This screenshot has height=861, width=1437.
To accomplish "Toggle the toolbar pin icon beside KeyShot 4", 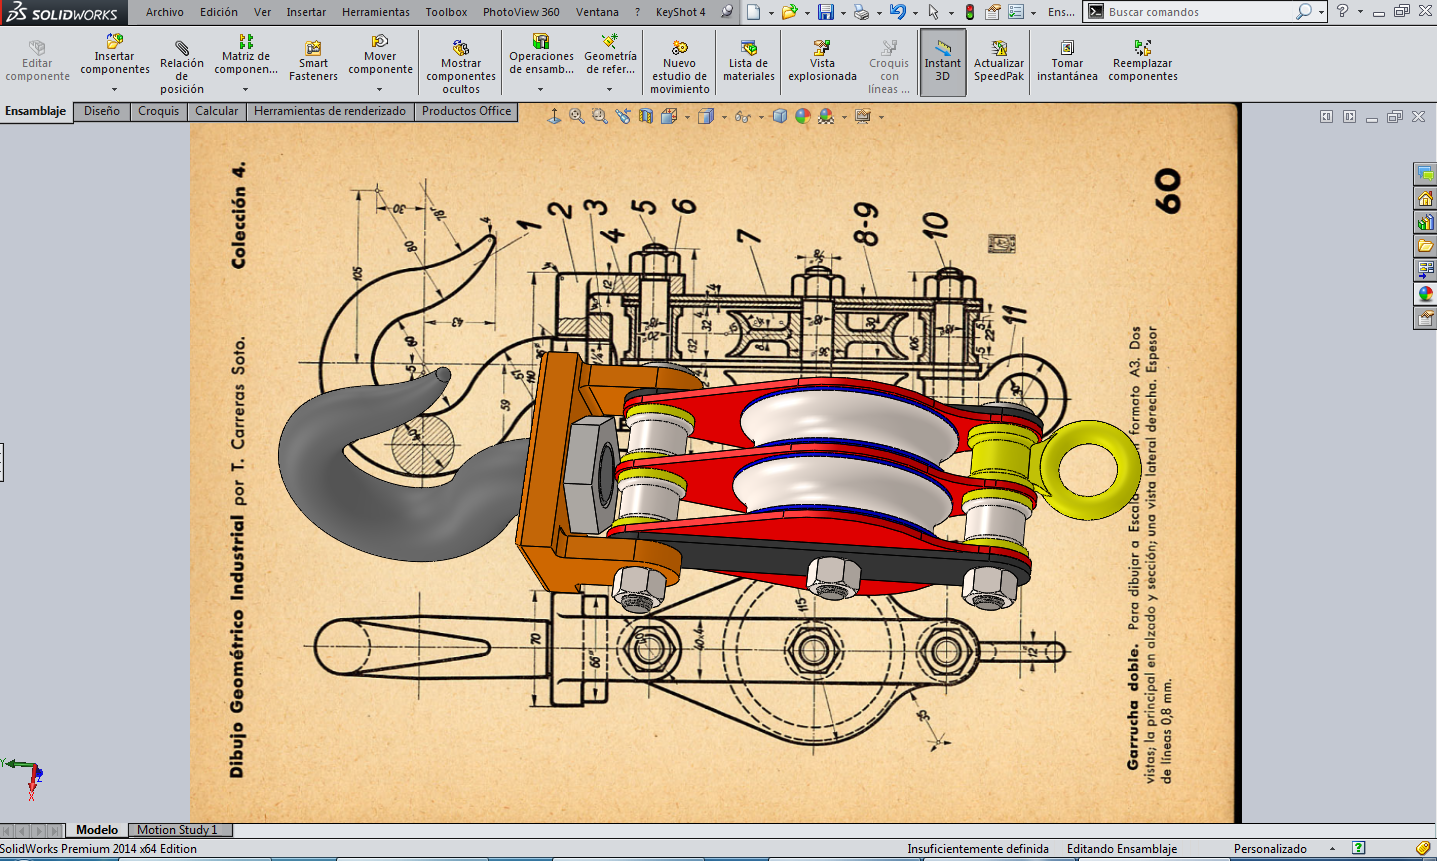I will coord(727,12).
